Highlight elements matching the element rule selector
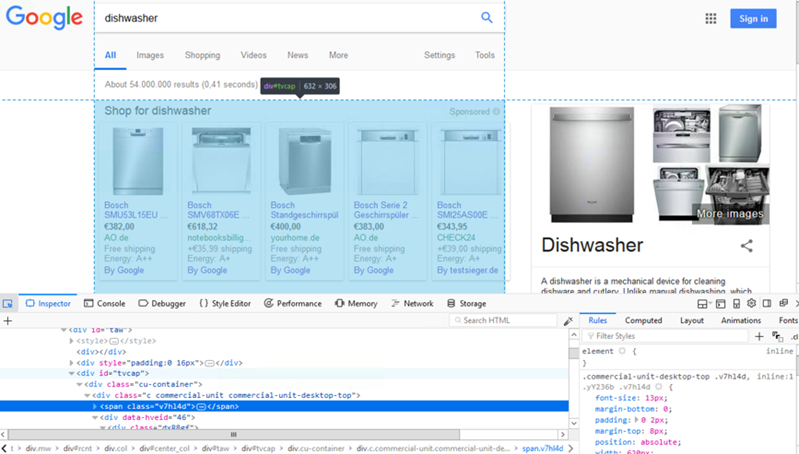This screenshot has height=454, width=799. [622, 351]
